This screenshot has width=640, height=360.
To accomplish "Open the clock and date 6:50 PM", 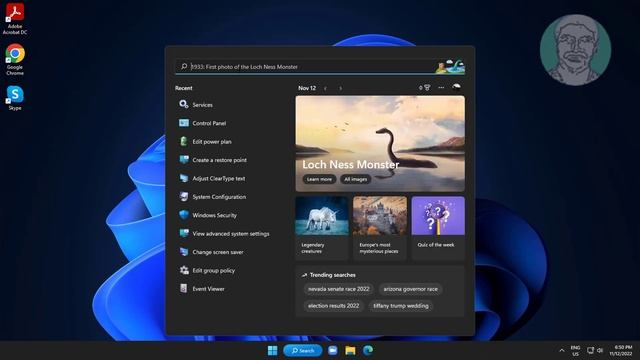I will click(621, 350).
